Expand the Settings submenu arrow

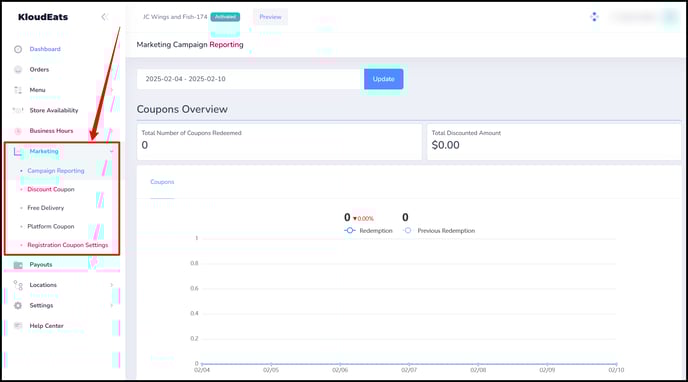pyautogui.click(x=111, y=306)
